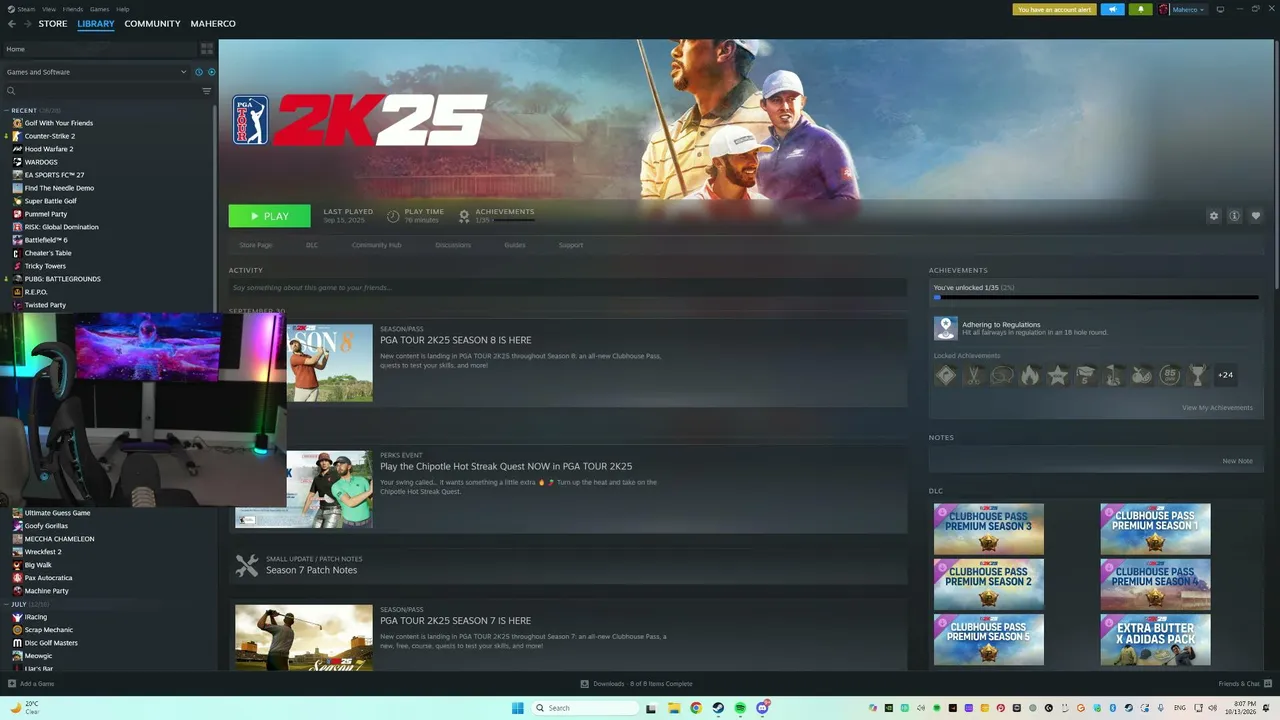Click the green PLAY button
This screenshot has height=720, width=1280.
pos(269,216)
